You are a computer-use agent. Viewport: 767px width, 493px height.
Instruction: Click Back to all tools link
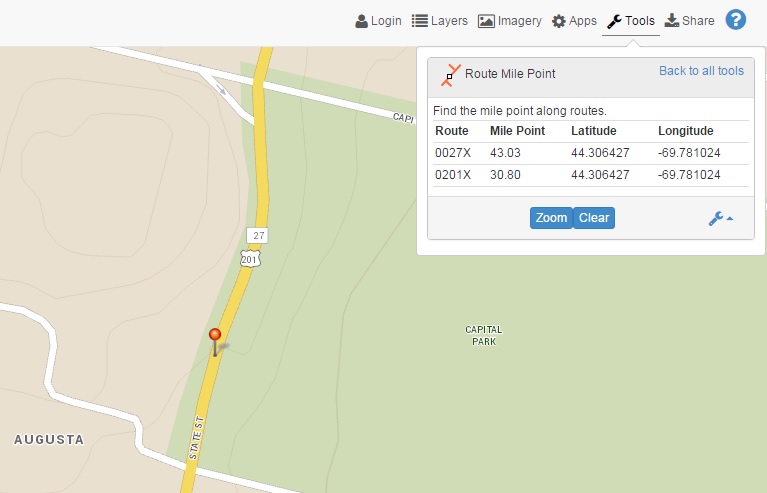click(701, 71)
